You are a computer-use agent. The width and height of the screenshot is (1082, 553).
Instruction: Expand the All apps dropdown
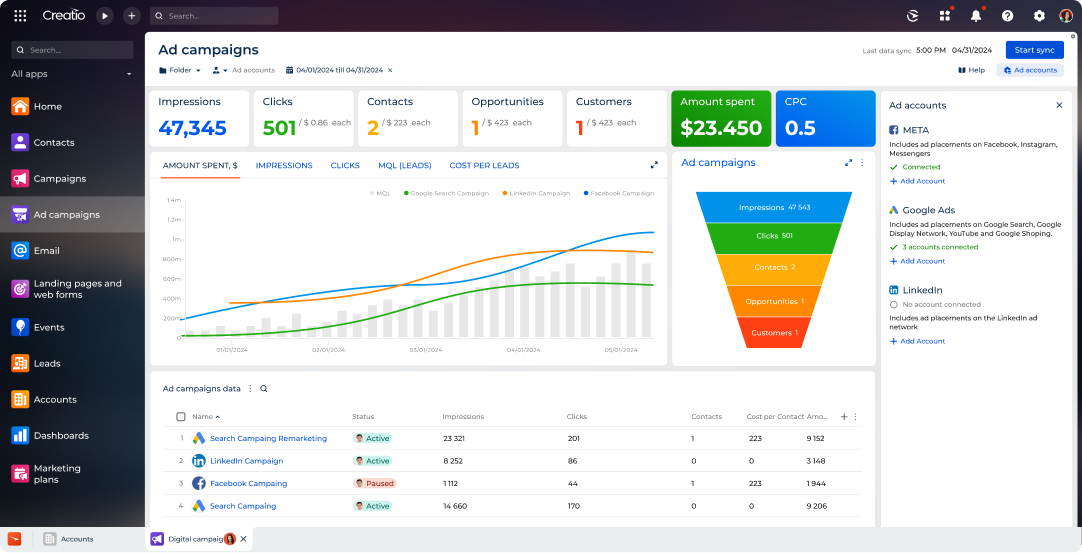[x=129, y=74]
